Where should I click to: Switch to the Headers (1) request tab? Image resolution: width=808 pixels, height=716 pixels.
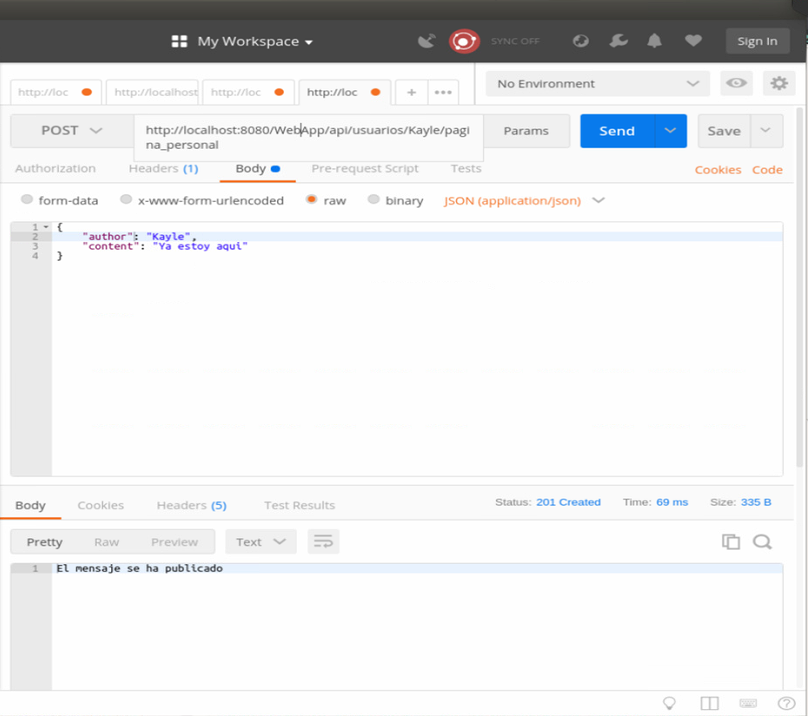click(163, 169)
